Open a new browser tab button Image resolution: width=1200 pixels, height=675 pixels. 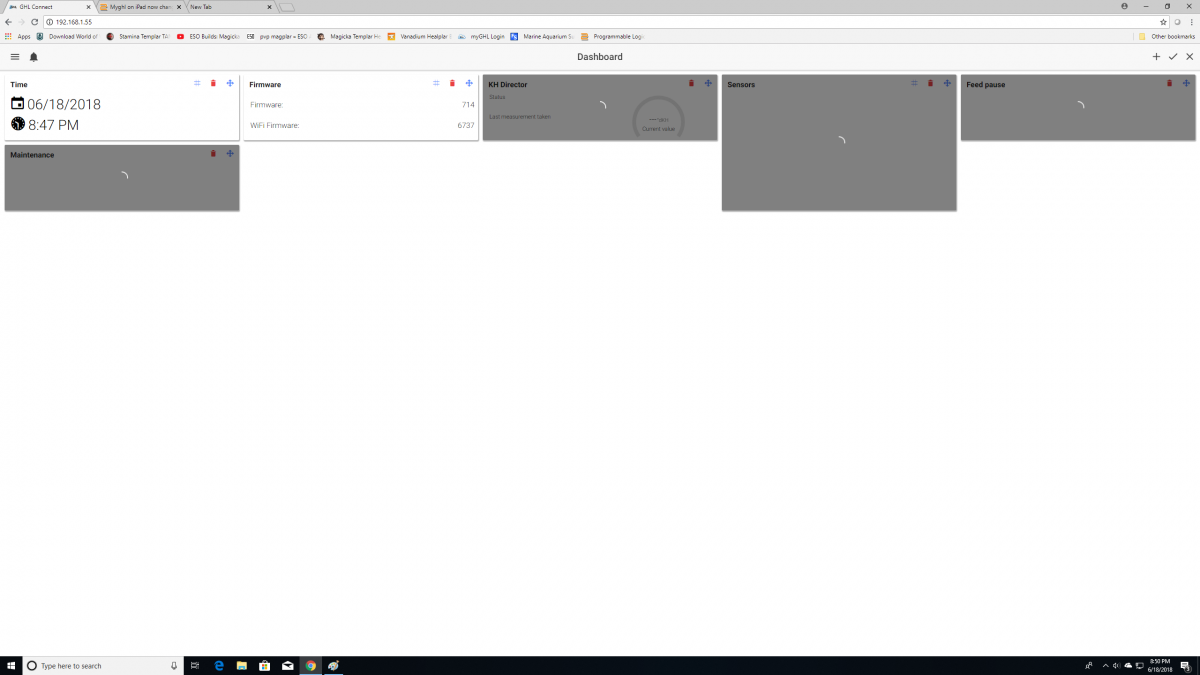coord(287,7)
